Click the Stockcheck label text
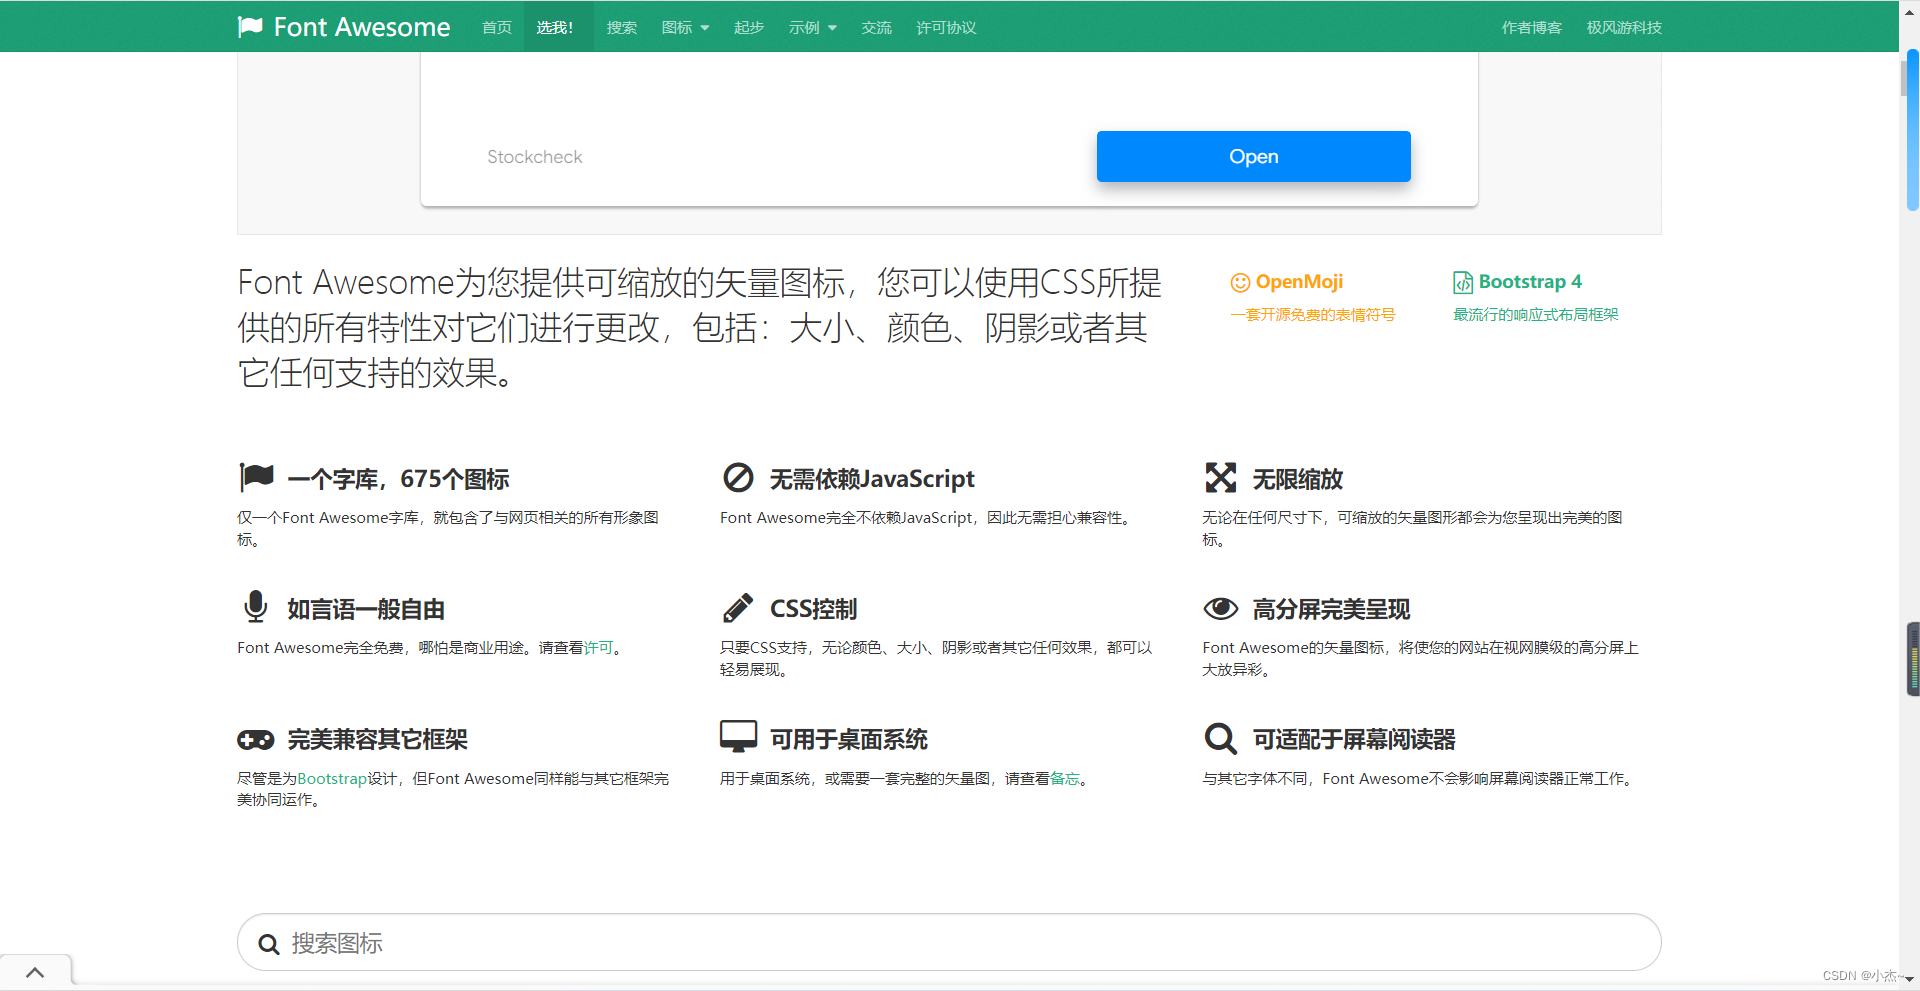This screenshot has width=1920, height=991. (534, 157)
